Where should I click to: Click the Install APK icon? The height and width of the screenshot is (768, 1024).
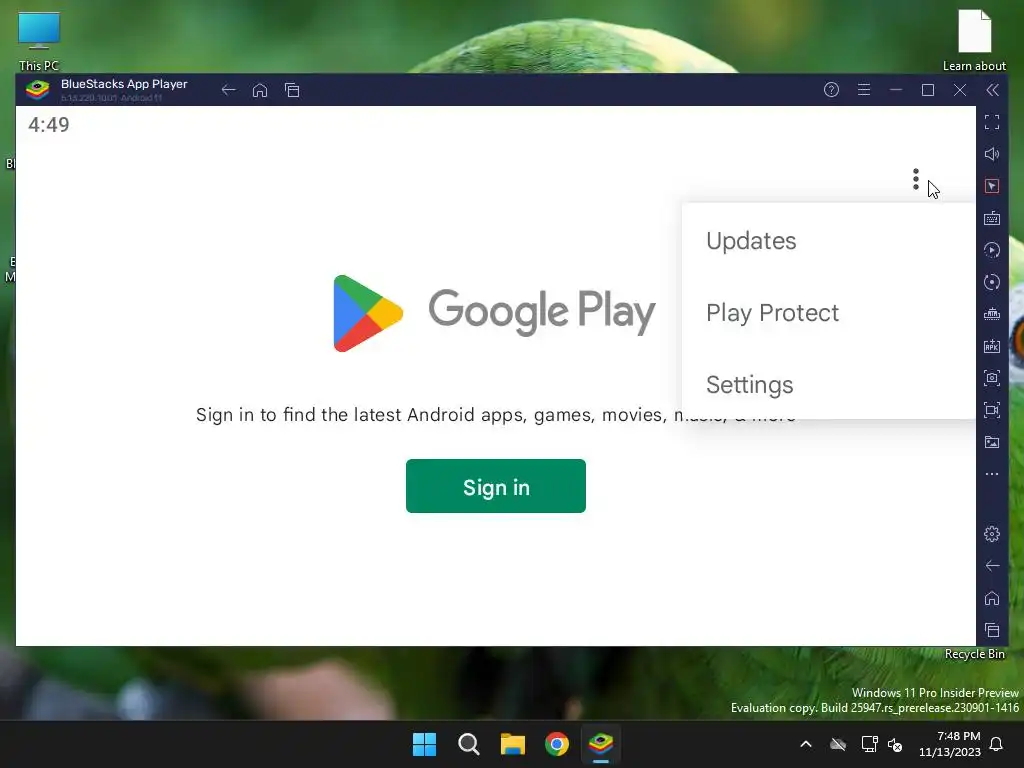[991, 346]
